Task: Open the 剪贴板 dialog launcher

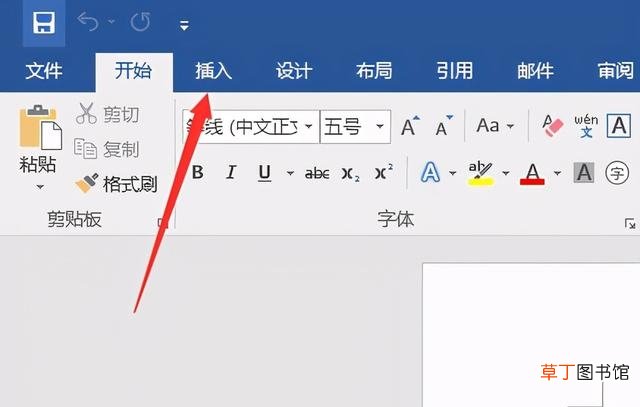Action: pos(162,222)
